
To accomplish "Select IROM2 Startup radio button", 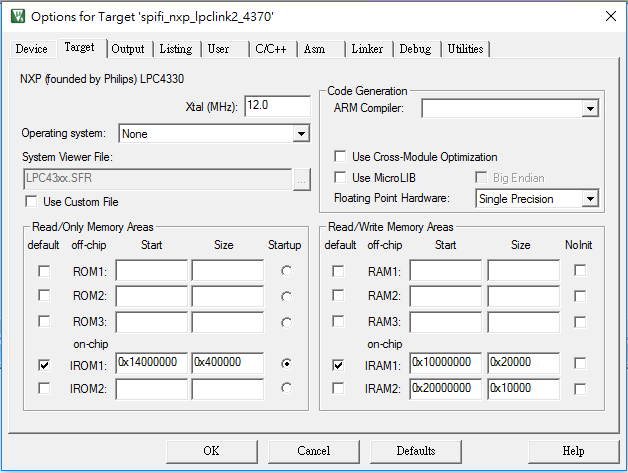I will 286,388.
